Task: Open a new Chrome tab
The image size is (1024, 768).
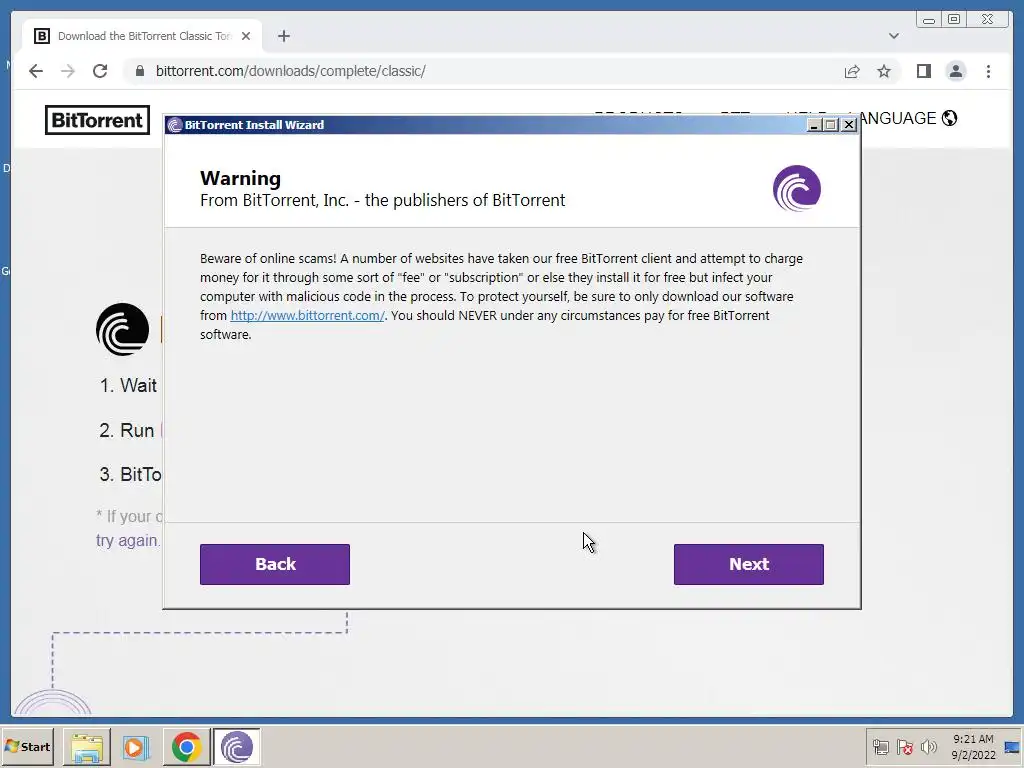Action: tap(283, 36)
